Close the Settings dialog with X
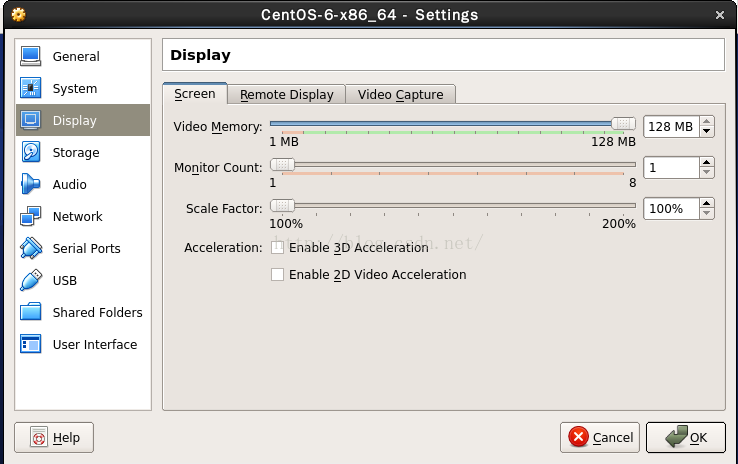The height and width of the screenshot is (464, 738). [720, 15]
